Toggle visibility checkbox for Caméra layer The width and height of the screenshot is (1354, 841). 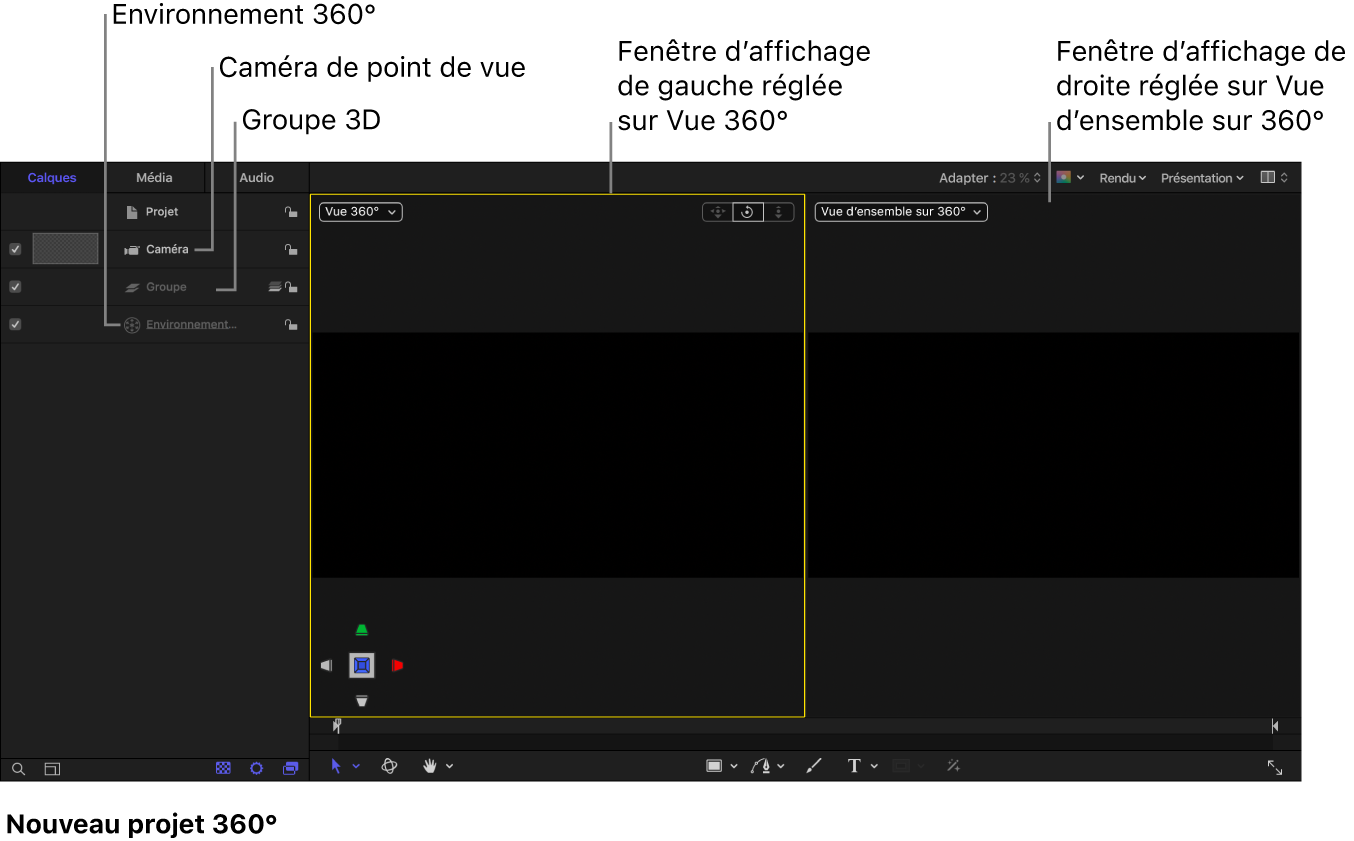point(15,249)
